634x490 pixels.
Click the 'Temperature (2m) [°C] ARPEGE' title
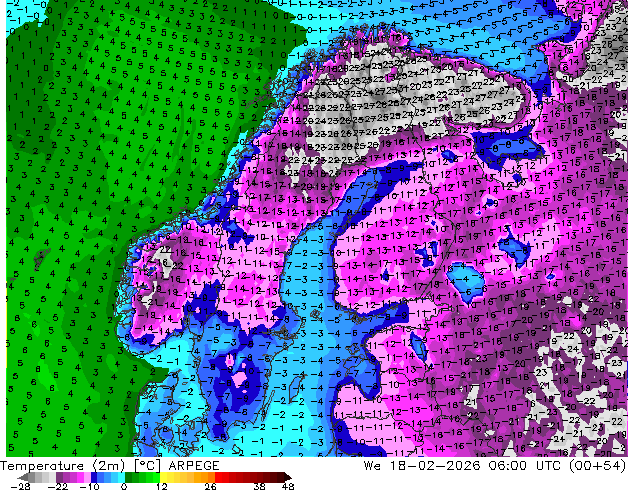coord(110,465)
